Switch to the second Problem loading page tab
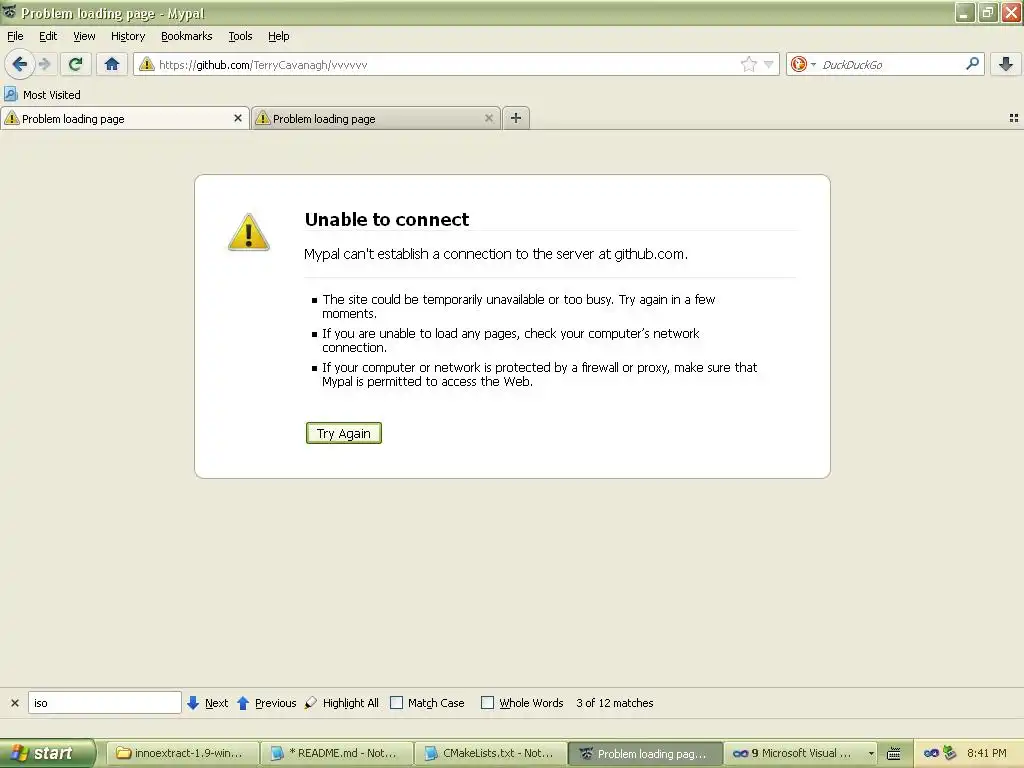This screenshot has width=1024, height=768. [x=376, y=118]
